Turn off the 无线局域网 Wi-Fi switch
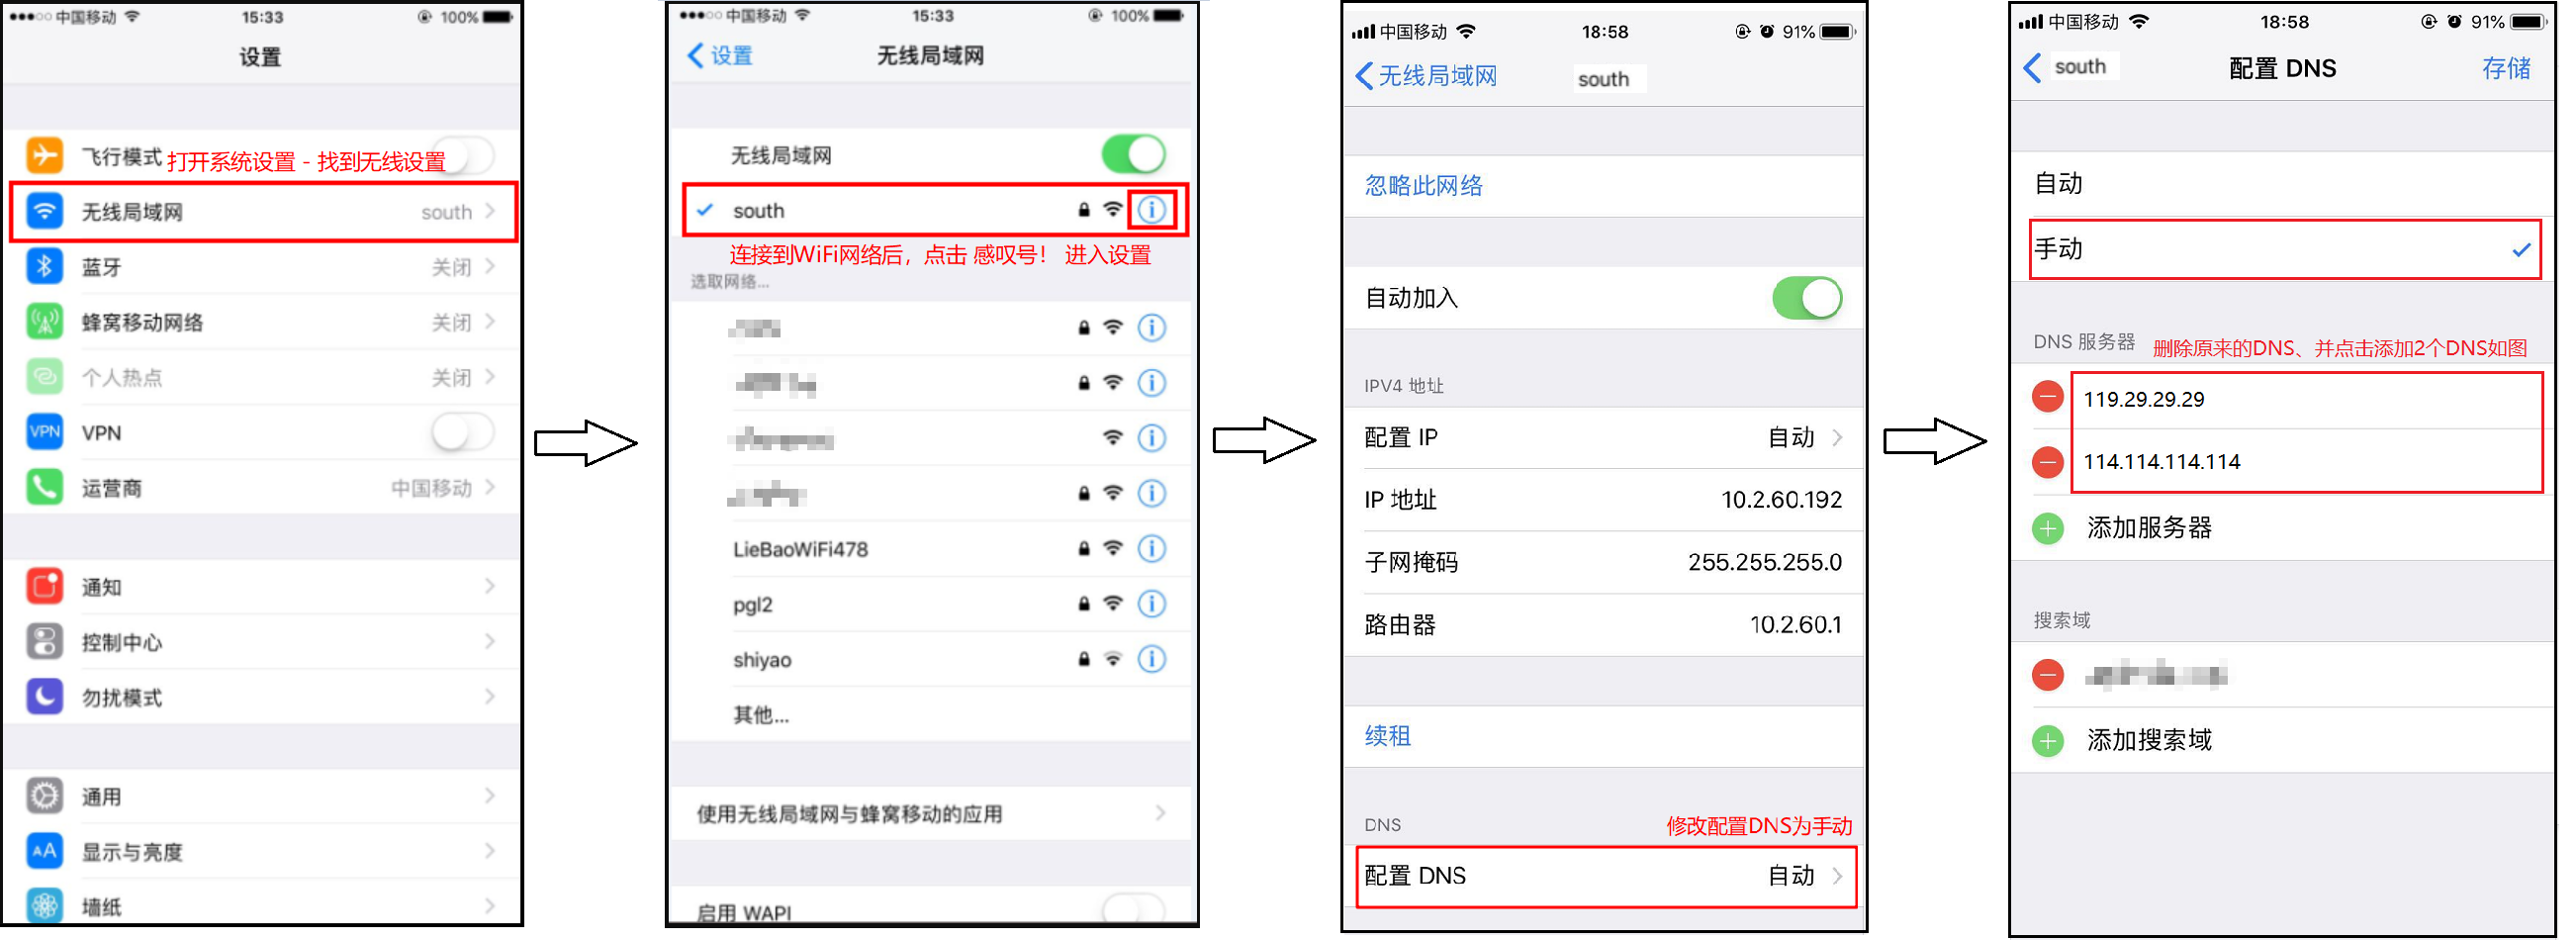Screen dimensions: 2576x940 click(1133, 155)
